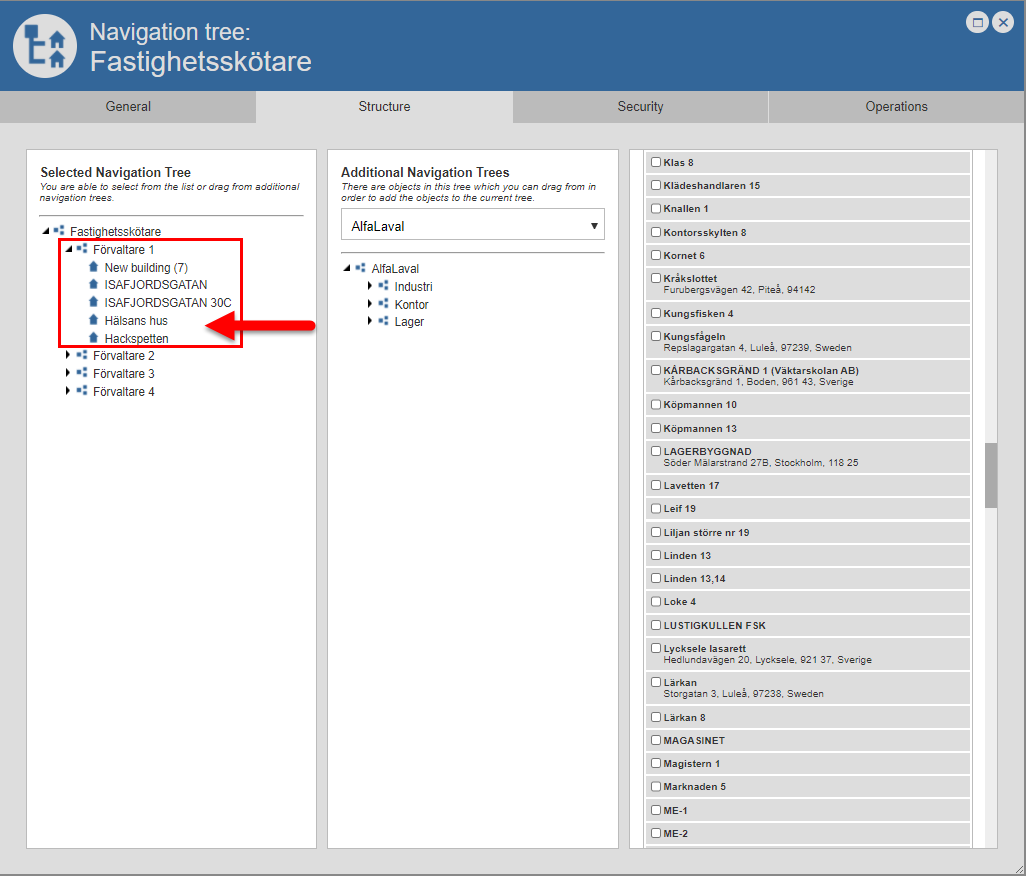Select Hackspetten tree item
1026x876 pixels.
click(136, 338)
